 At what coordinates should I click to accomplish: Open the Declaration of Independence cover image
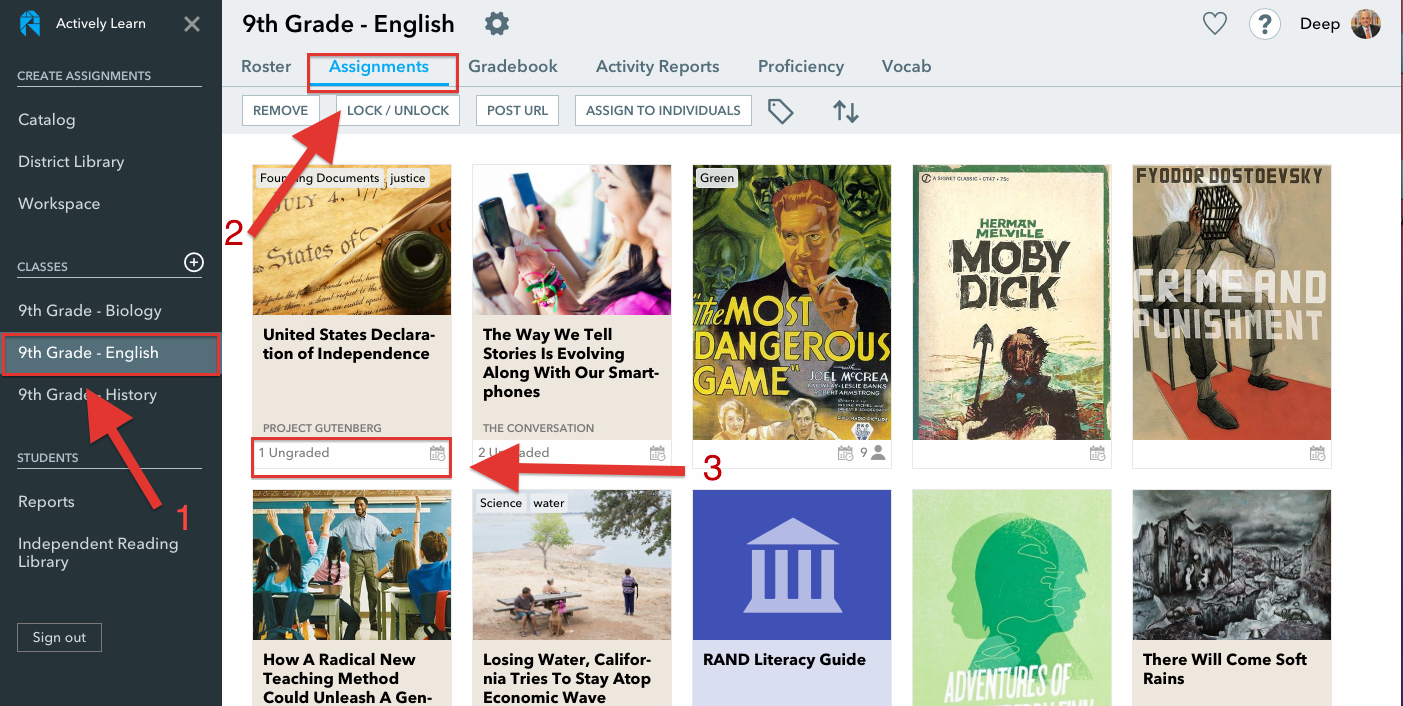(x=352, y=240)
